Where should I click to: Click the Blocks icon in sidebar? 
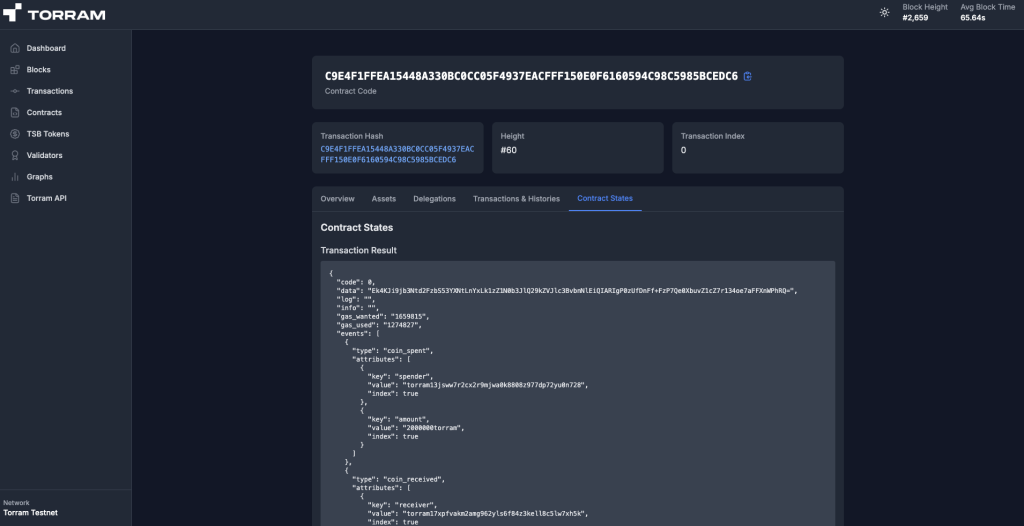tap(15, 70)
